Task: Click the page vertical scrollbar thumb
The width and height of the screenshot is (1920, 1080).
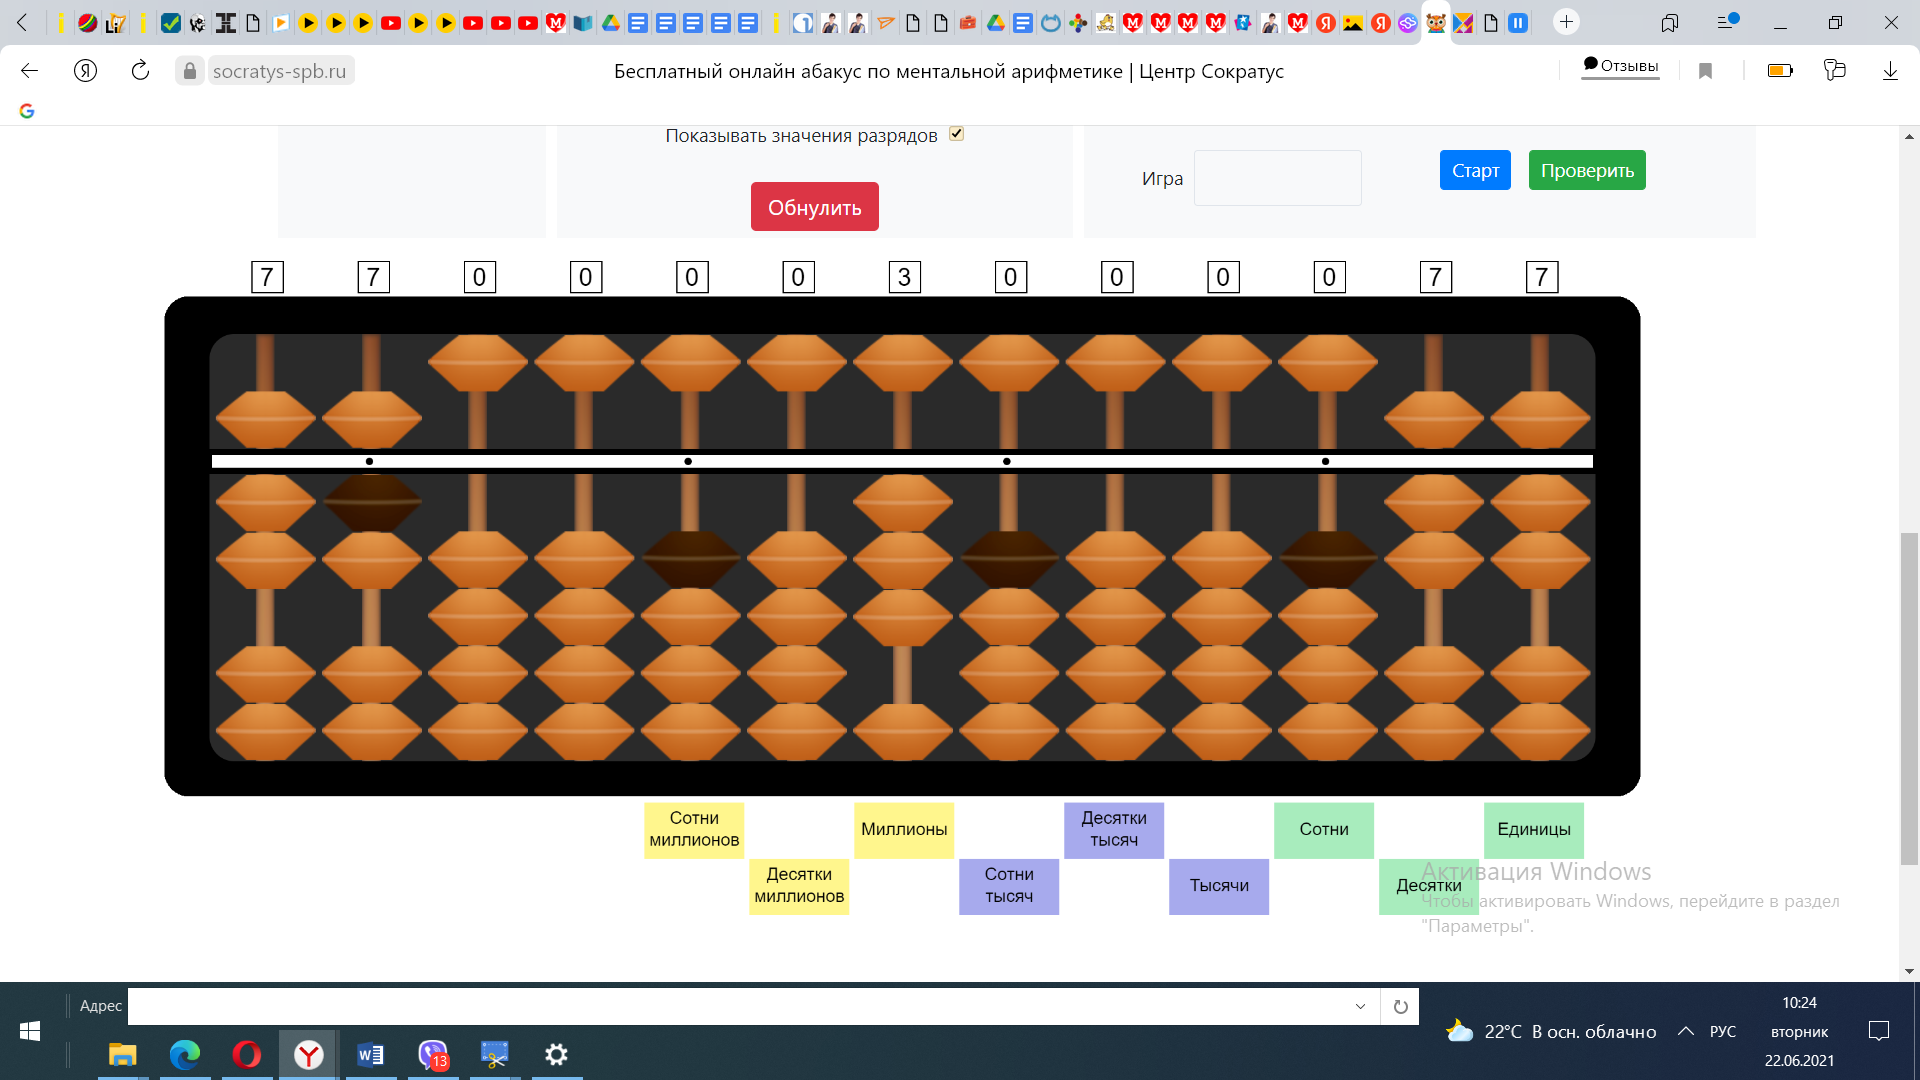Action: (1909, 699)
